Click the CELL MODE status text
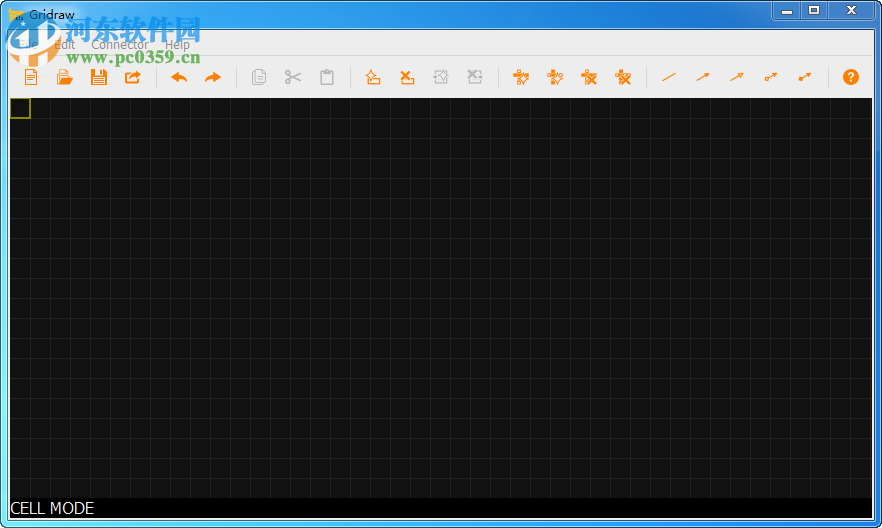This screenshot has height=528, width=882. pos(52,508)
